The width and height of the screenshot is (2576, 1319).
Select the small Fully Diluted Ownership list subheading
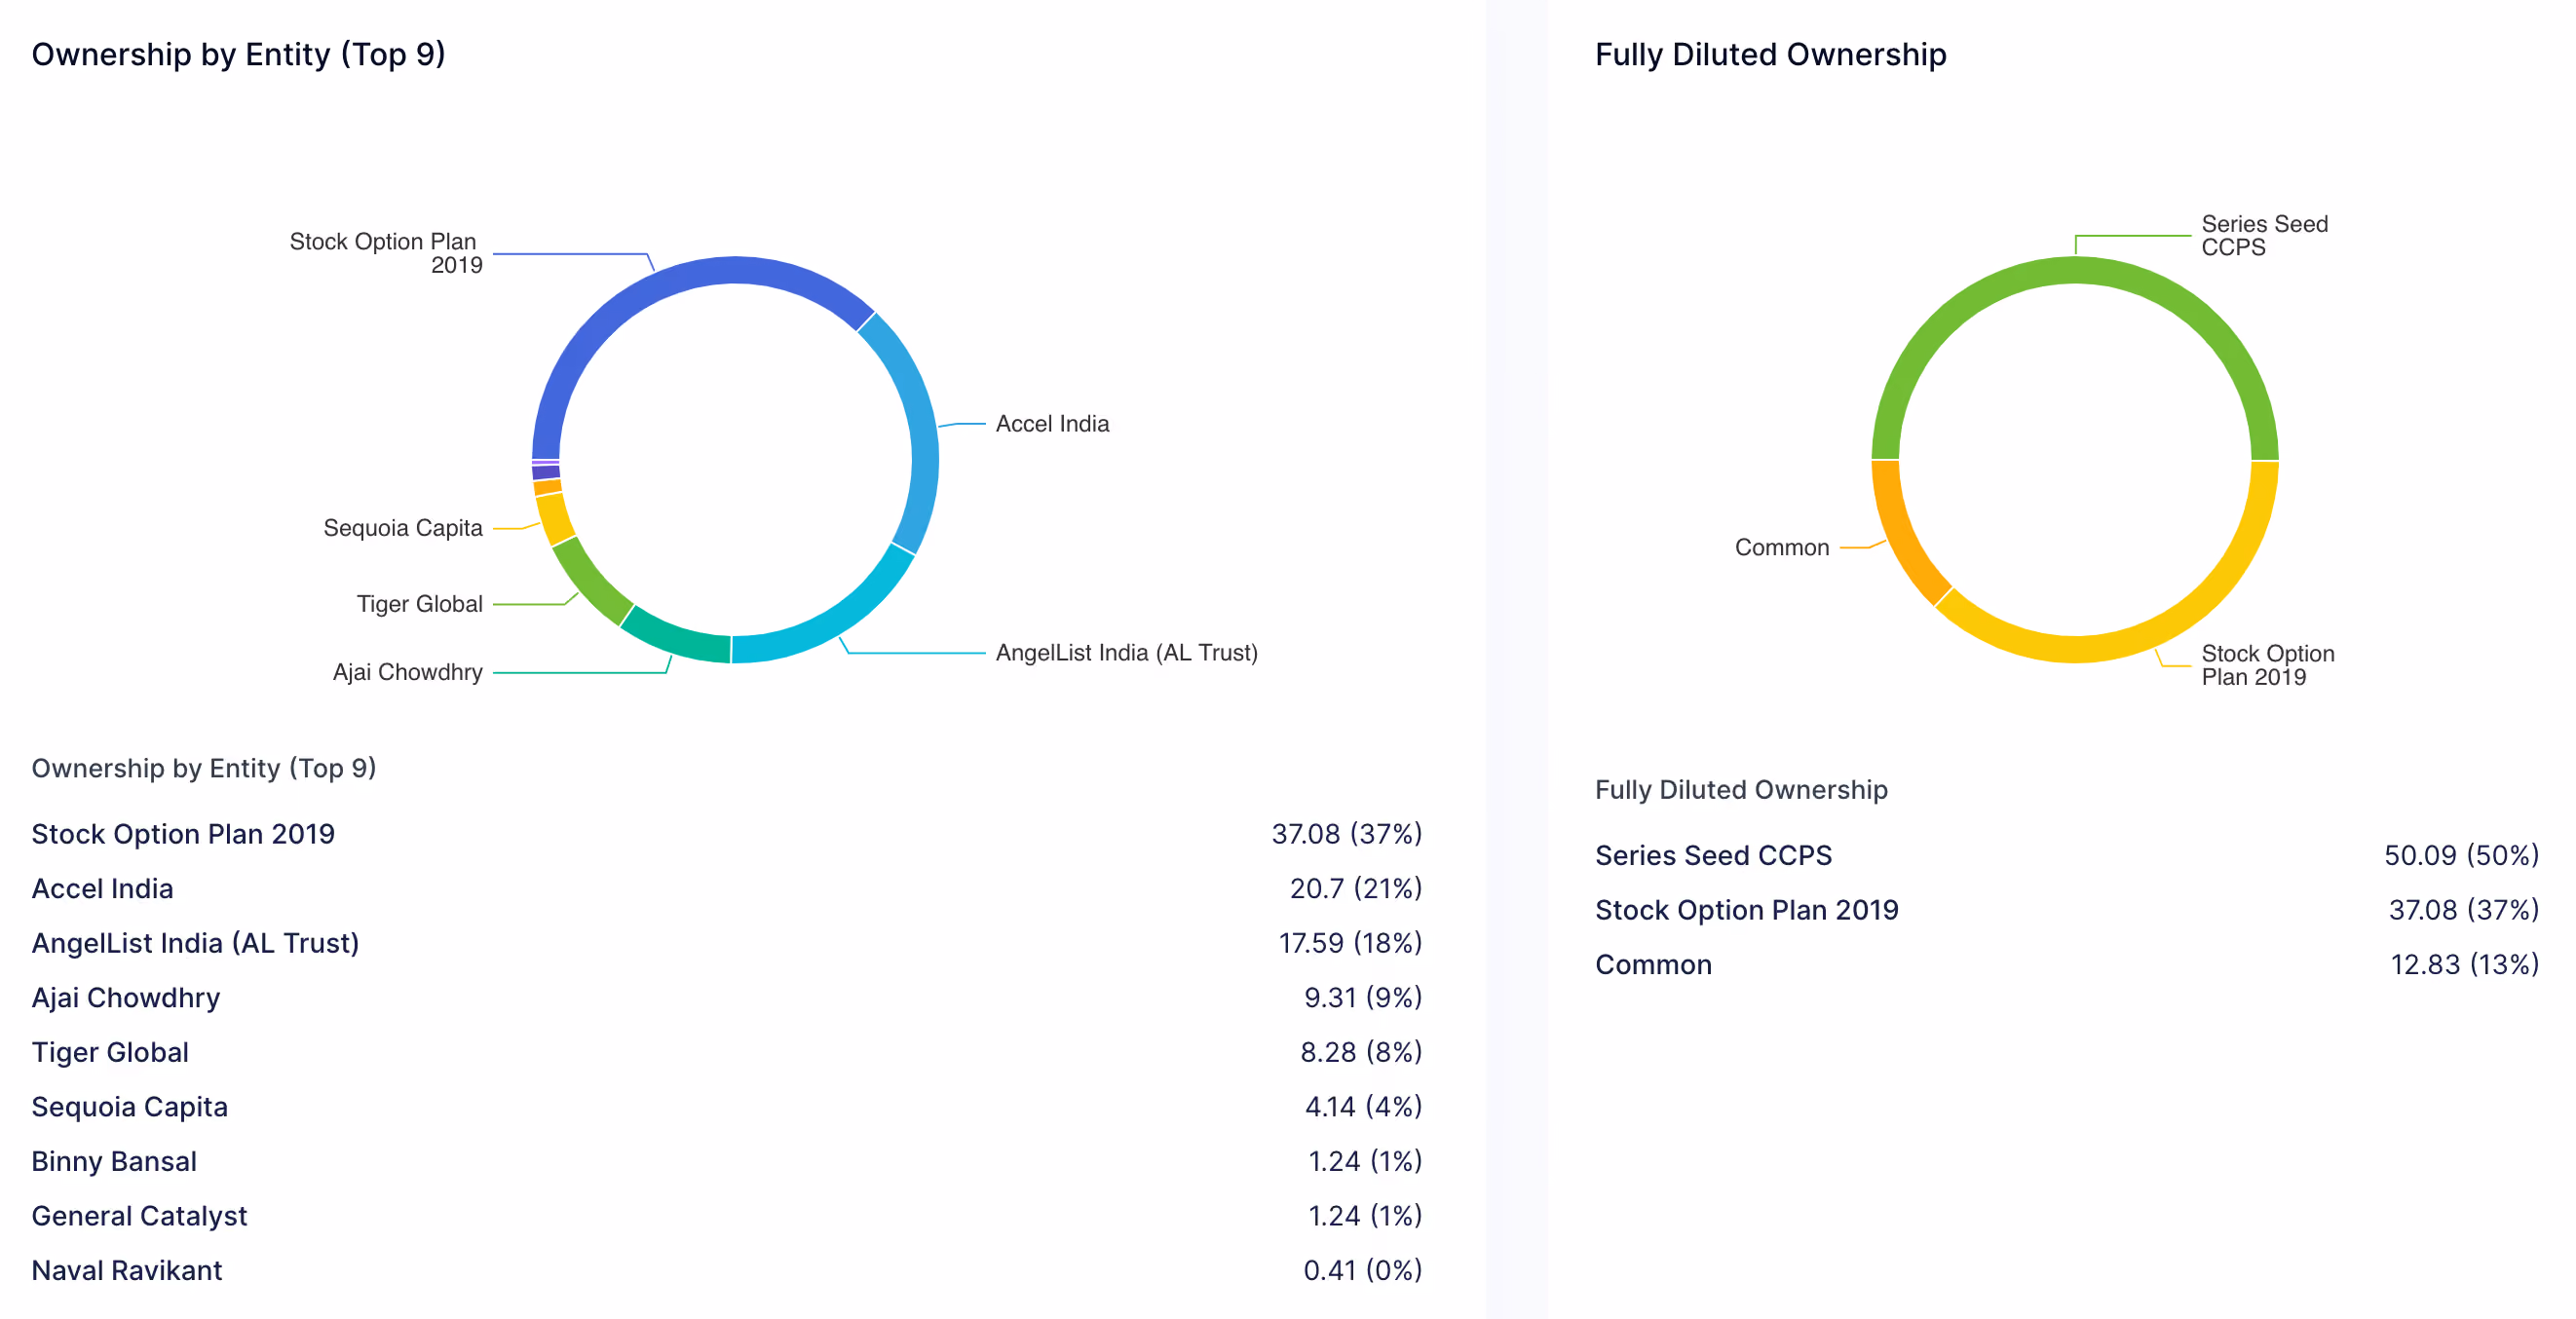tap(1740, 790)
